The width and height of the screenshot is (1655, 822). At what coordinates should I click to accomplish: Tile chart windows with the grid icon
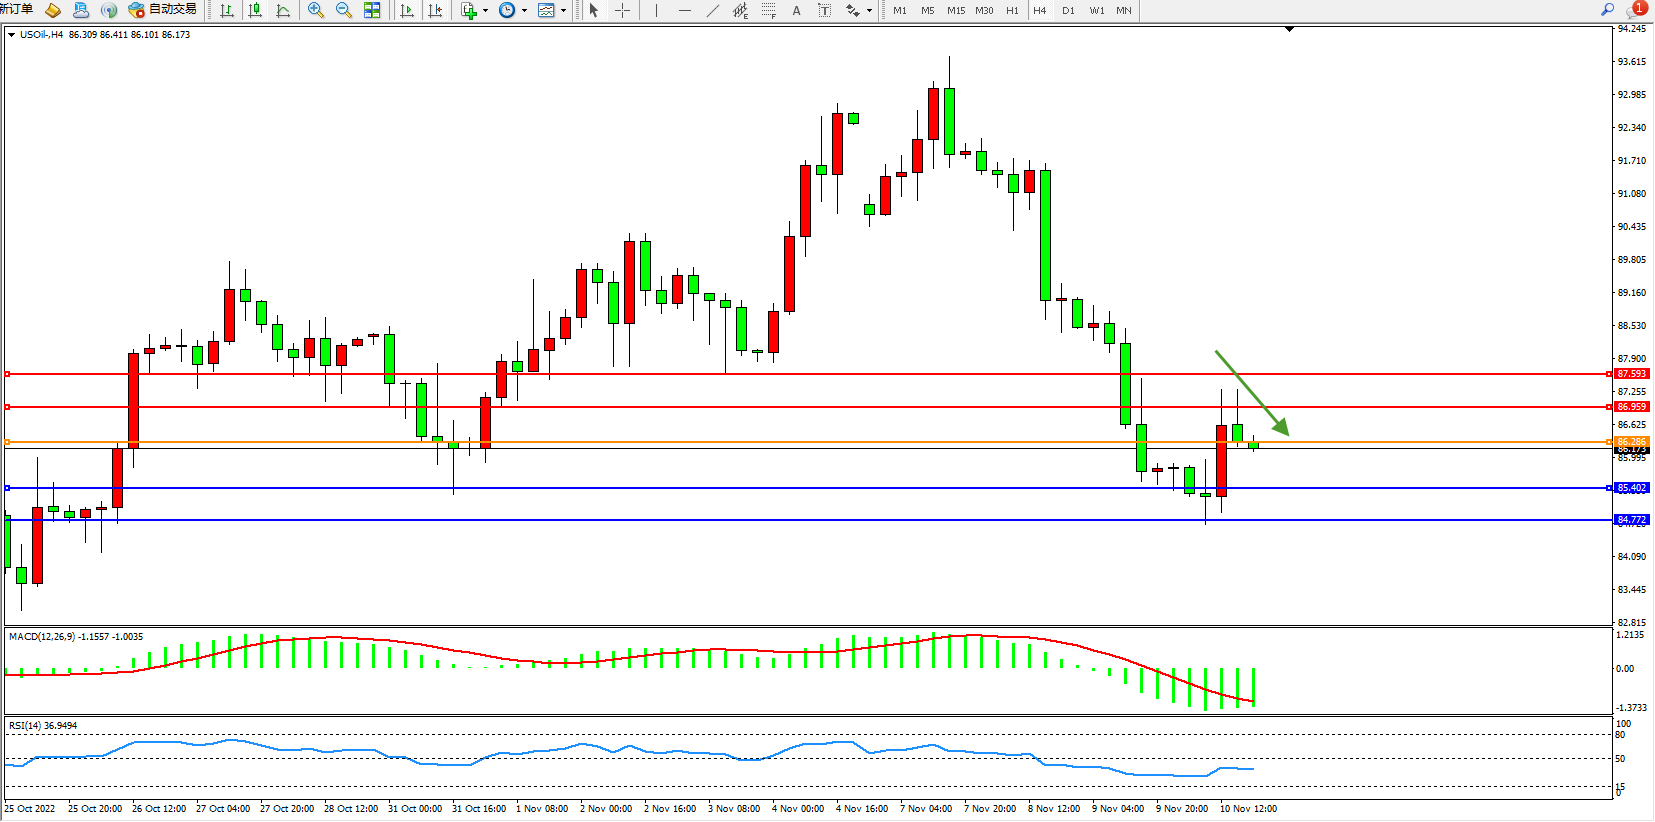coord(372,10)
